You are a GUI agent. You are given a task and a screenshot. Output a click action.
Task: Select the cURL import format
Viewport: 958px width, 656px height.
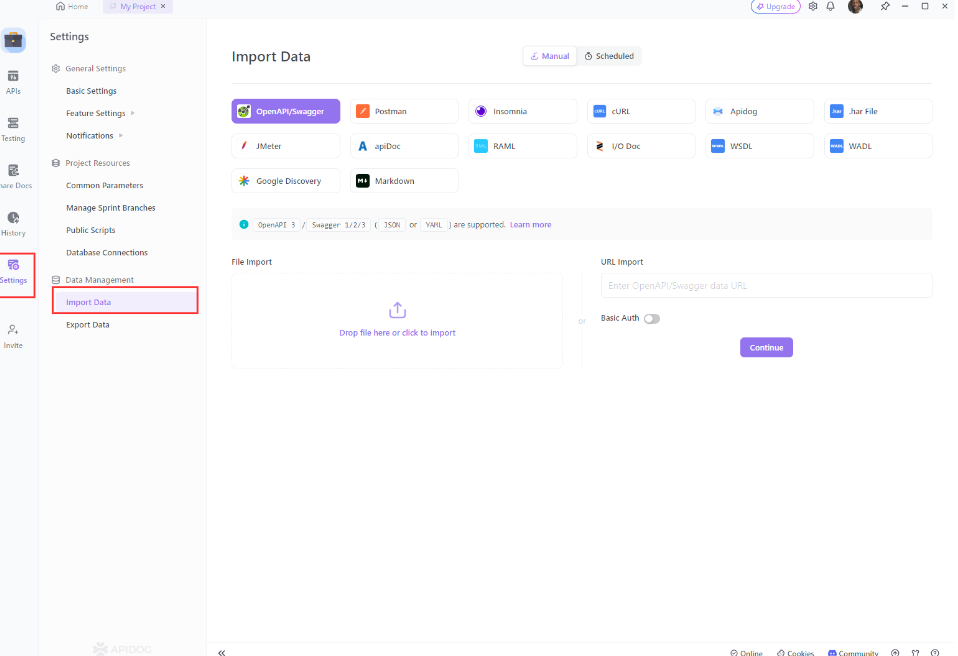pyautogui.click(x=641, y=111)
